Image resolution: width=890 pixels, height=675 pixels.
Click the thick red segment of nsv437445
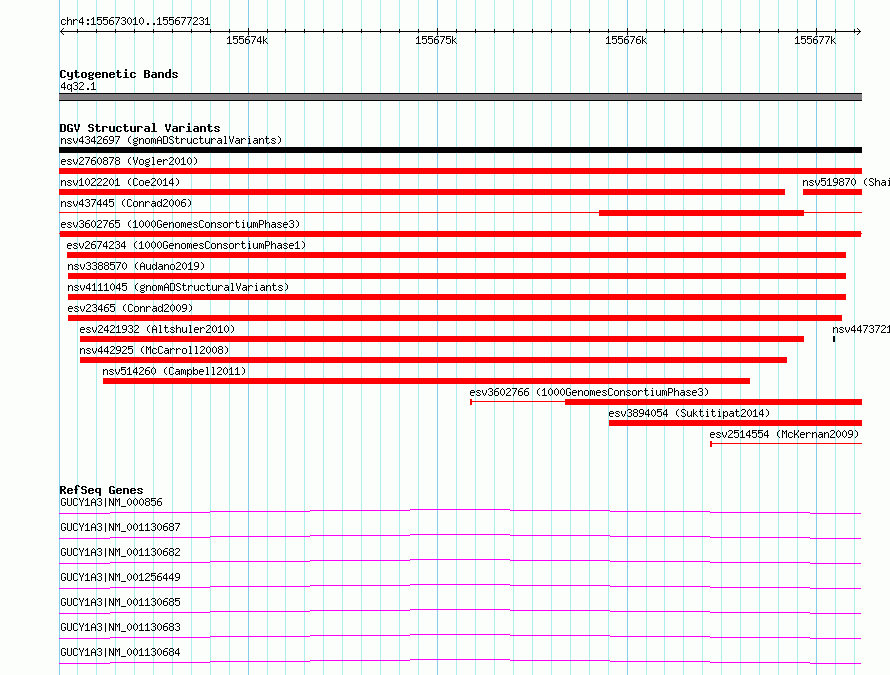(702, 213)
